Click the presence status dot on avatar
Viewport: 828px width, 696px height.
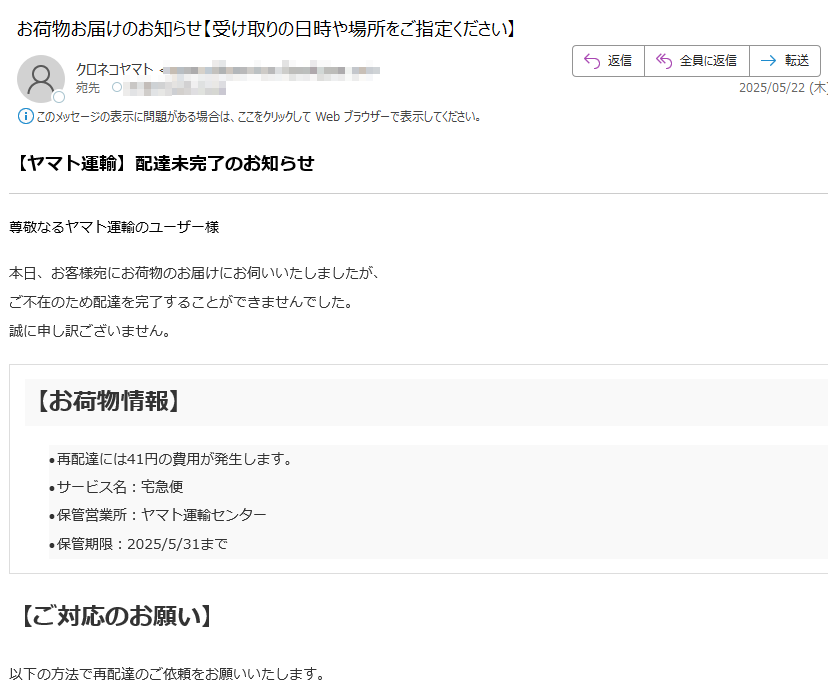(x=59, y=97)
